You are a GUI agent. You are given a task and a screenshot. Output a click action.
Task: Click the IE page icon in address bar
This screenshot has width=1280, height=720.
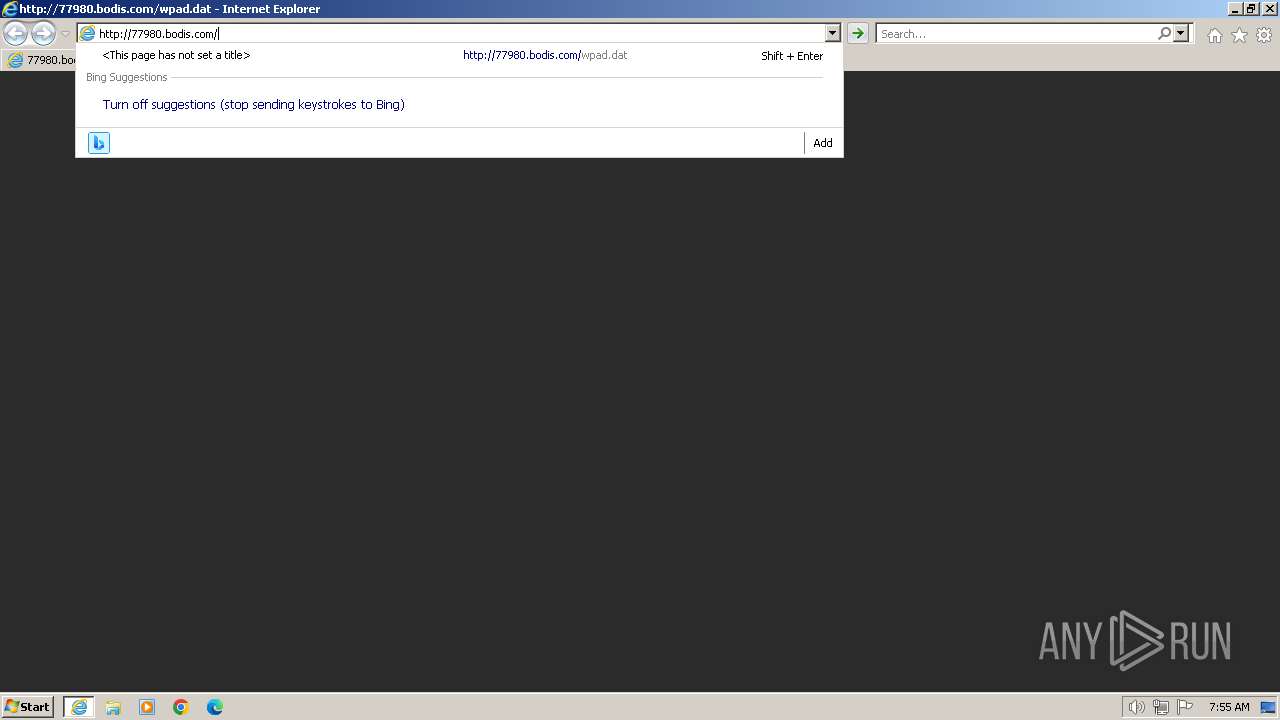point(87,34)
